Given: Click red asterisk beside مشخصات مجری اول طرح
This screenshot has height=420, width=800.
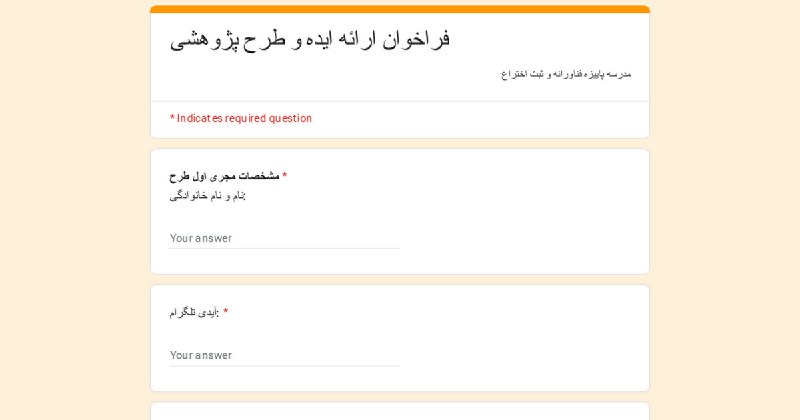Looking at the screenshot, I should pyautogui.click(x=285, y=175).
